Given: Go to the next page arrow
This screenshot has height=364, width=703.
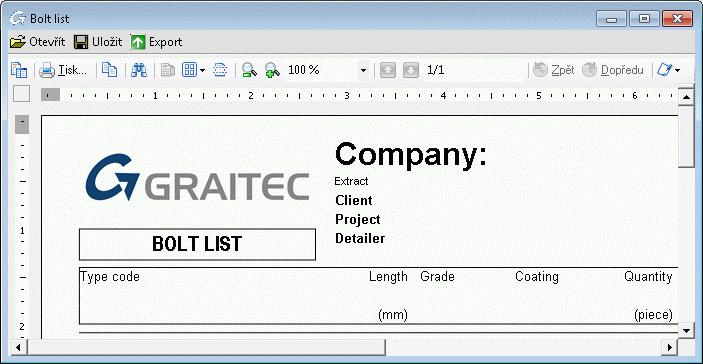Looking at the screenshot, I should click(411, 70).
